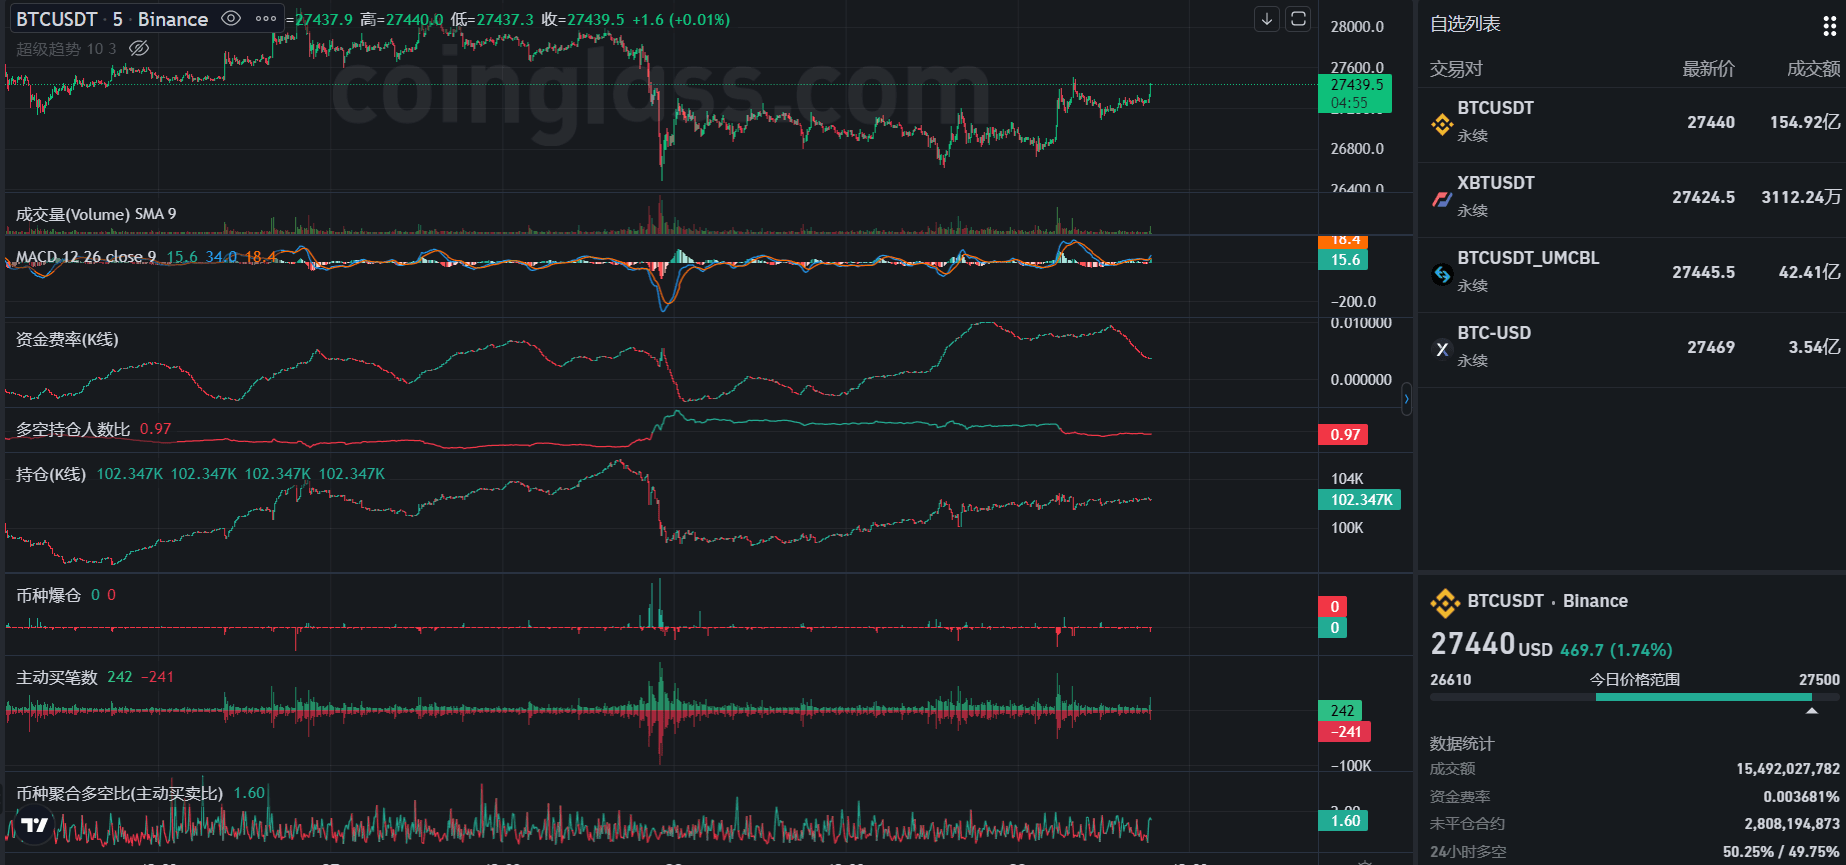Image resolution: width=1846 pixels, height=865 pixels.
Task: Click the 自选列表 panel title
Action: (x=1465, y=24)
